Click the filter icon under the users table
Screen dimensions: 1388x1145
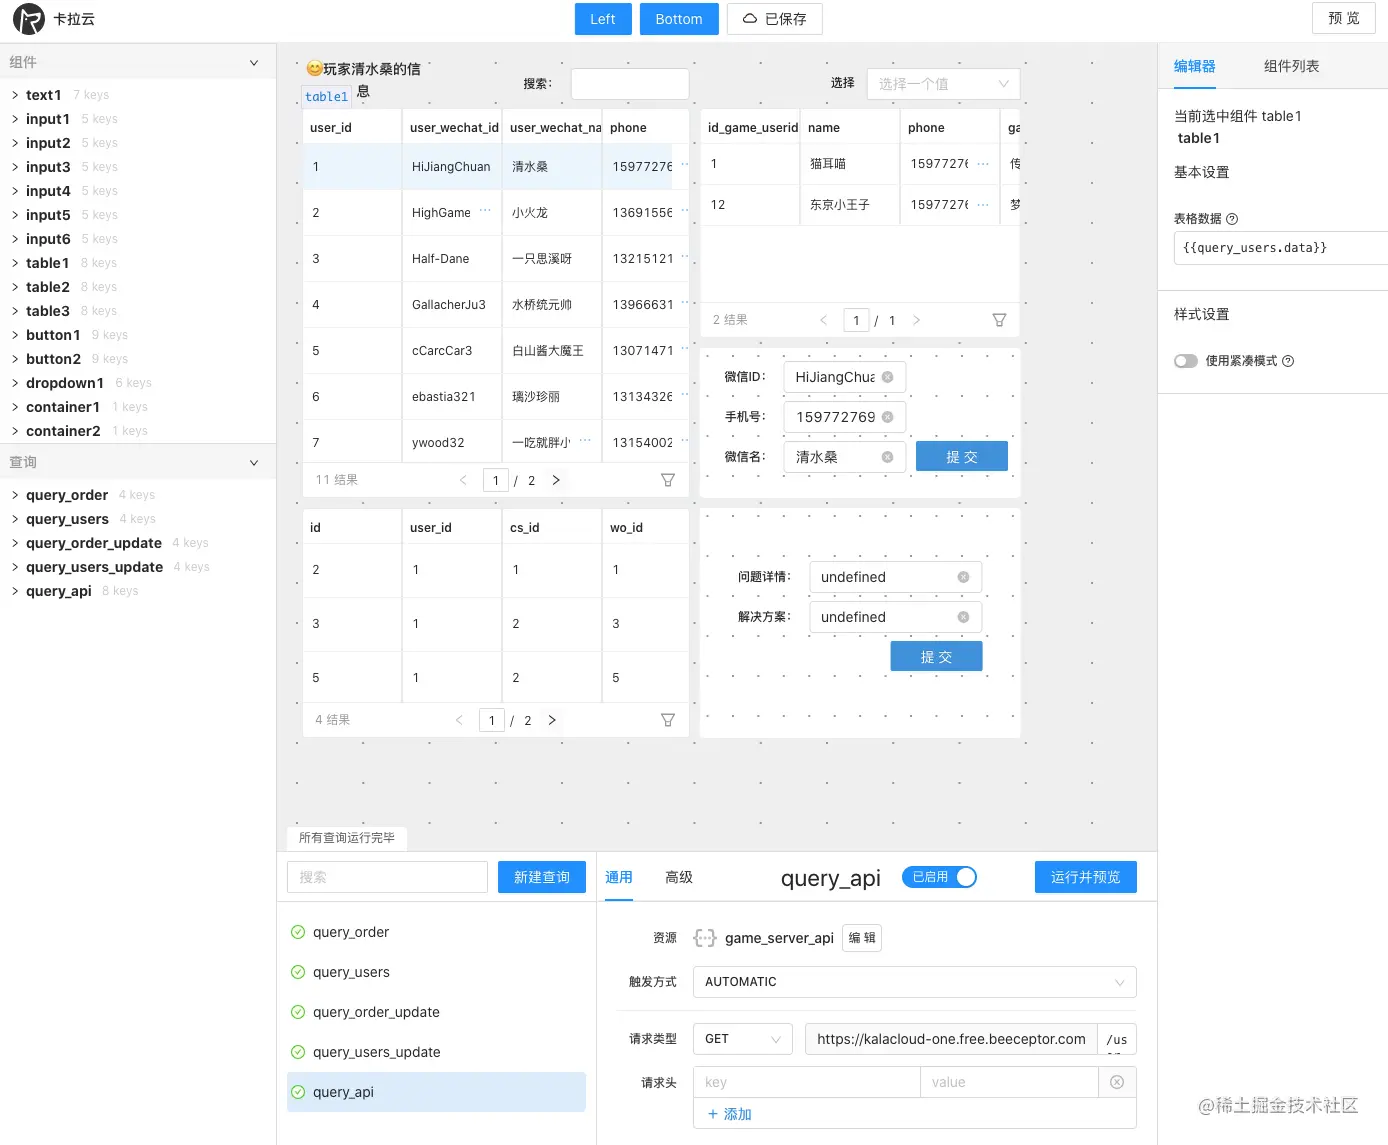(668, 480)
